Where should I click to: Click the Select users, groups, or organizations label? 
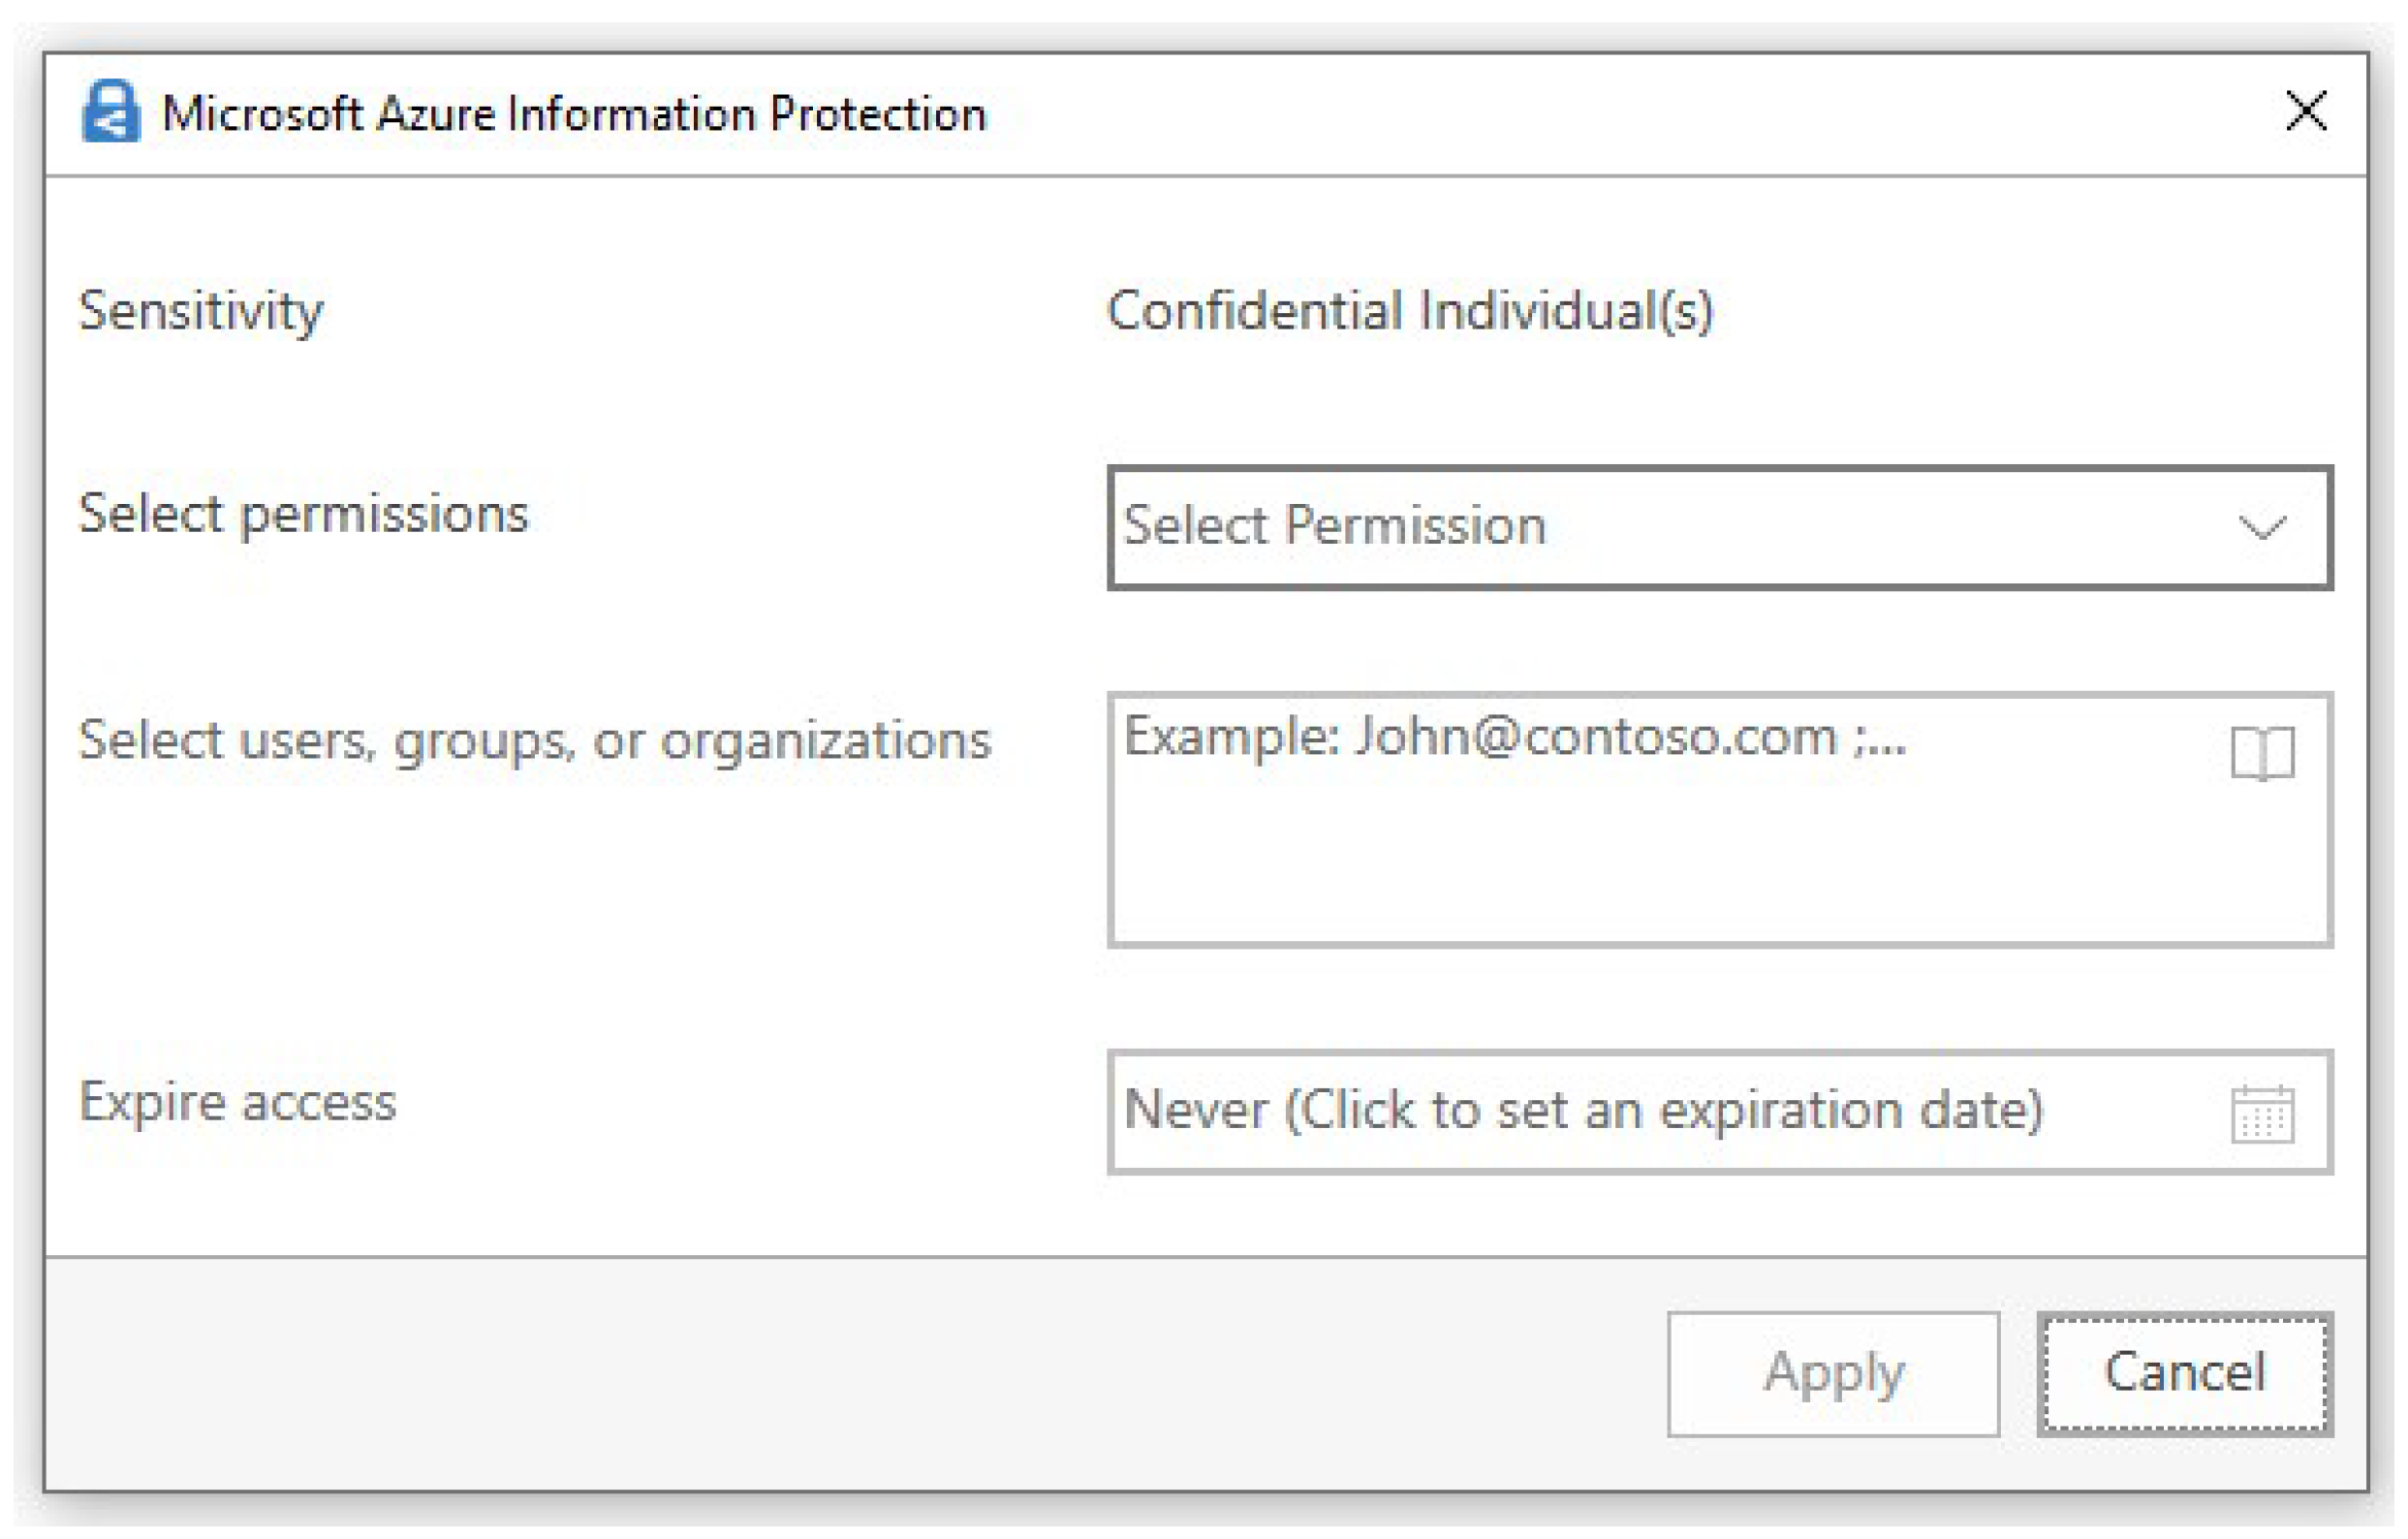tap(535, 741)
